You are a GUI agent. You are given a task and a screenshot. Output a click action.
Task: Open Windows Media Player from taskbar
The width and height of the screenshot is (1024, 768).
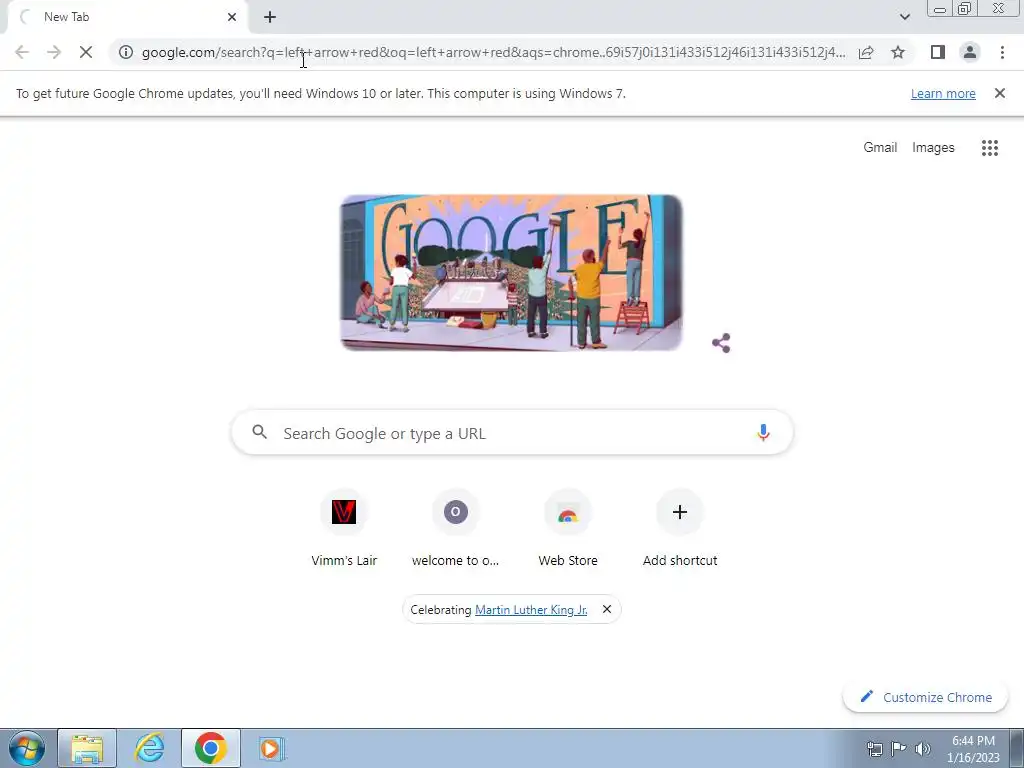coord(271,748)
